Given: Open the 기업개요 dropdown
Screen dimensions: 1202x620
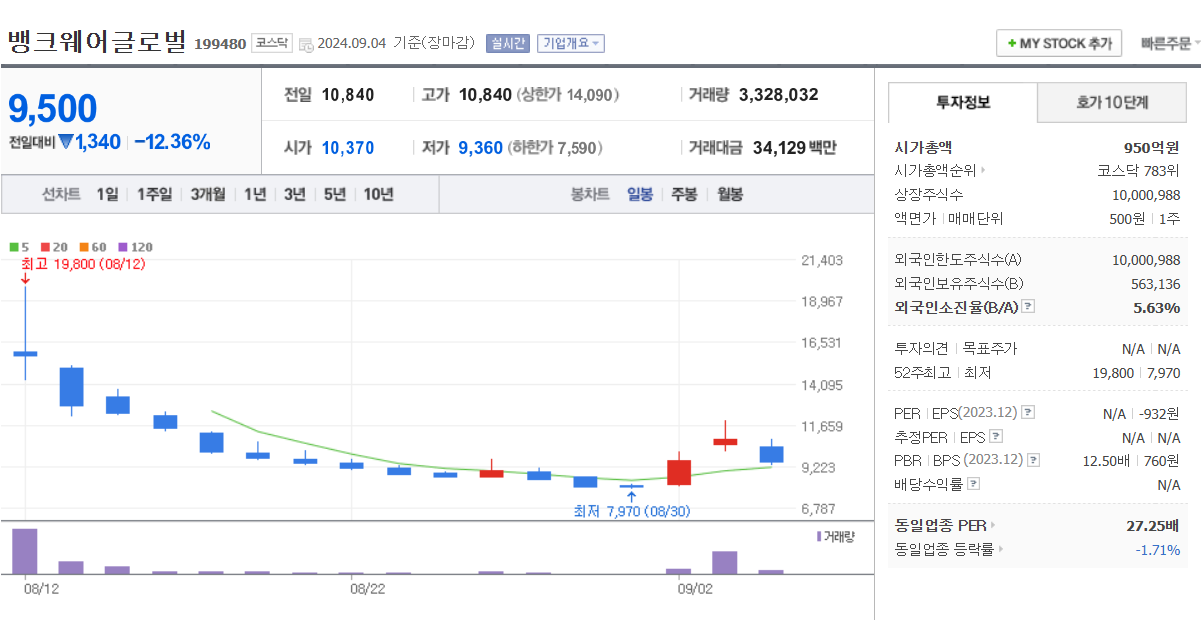Looking at the screenshot, I should pos(571,43).
